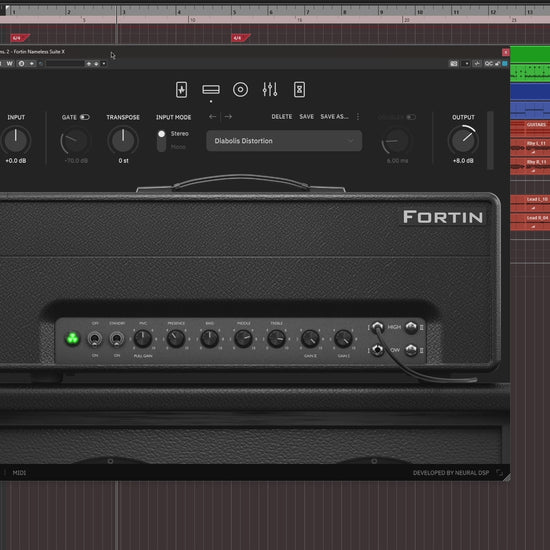Open the preset three-dot options menu
Screen dimensions: 550x550
coord(358,116)
